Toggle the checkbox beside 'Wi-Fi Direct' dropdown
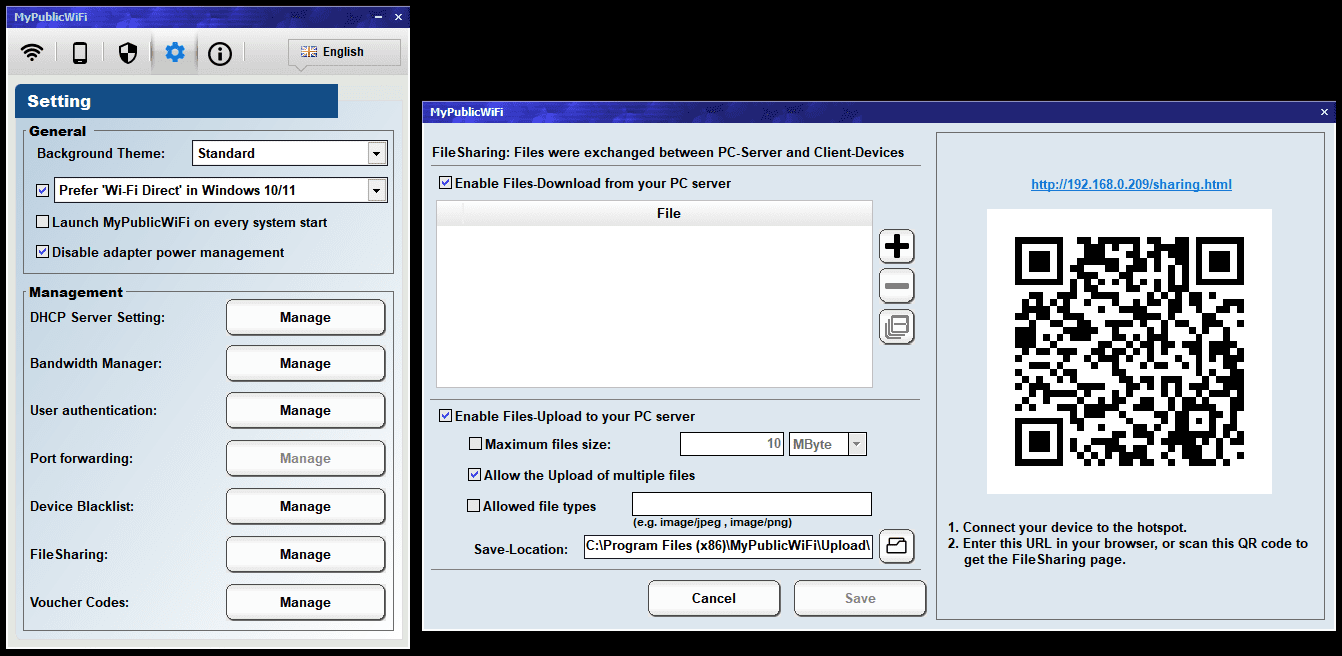Viewport: 1342px width, 656px height. point(43,190)
